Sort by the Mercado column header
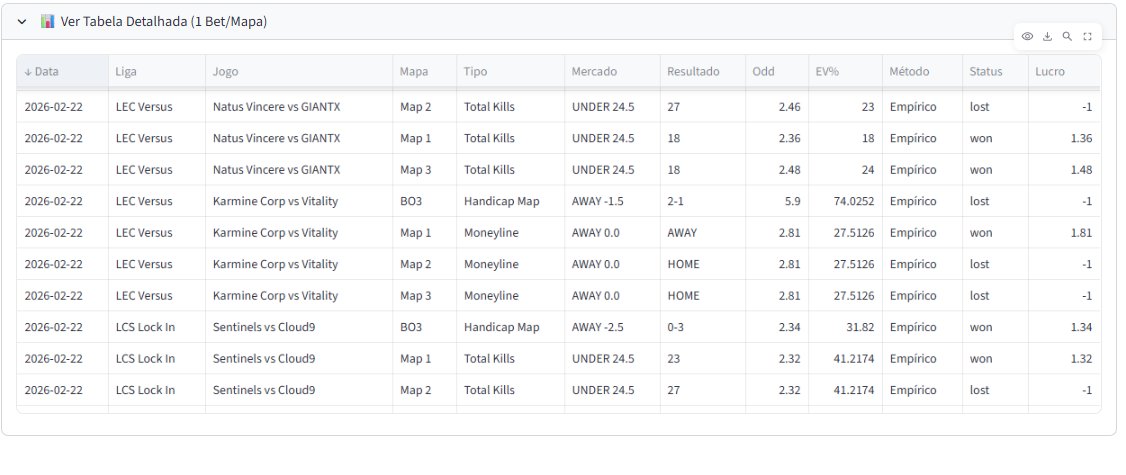This screenshot has width=1126, height=475. [612, 72]
